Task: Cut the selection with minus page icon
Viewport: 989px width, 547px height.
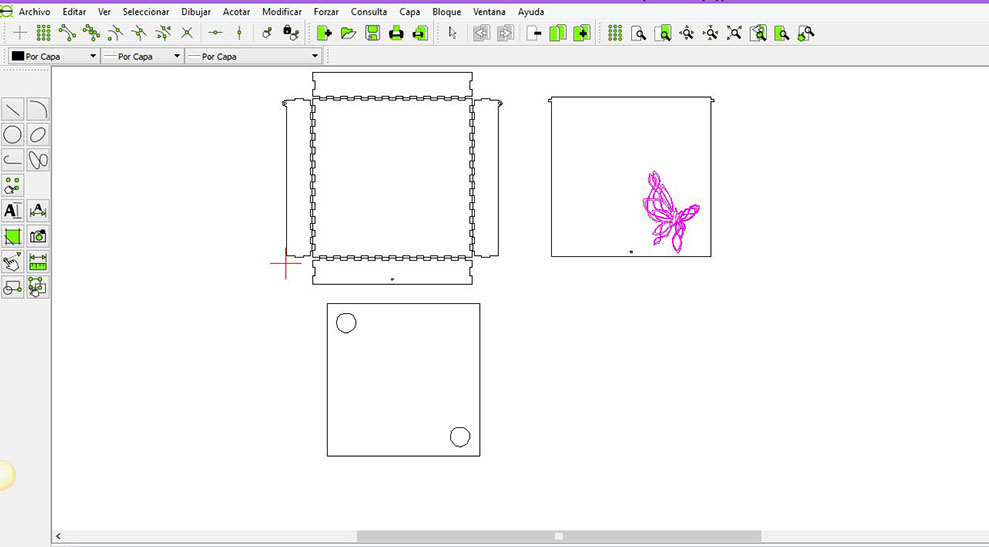Action: (534, 33)
